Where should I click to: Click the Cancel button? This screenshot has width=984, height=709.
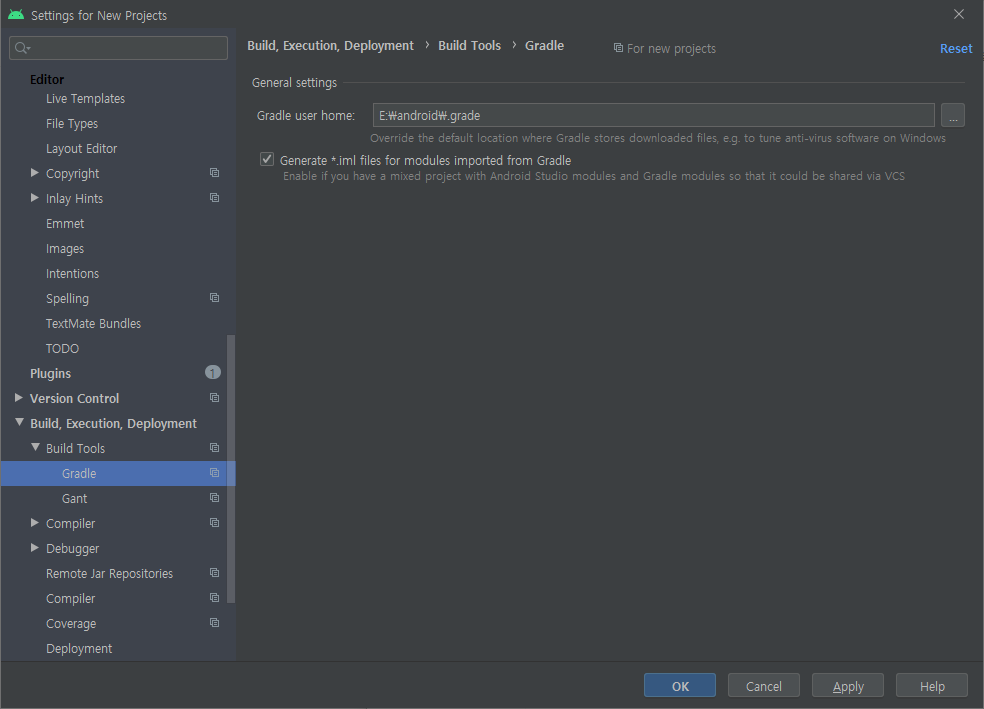point(764,686)
